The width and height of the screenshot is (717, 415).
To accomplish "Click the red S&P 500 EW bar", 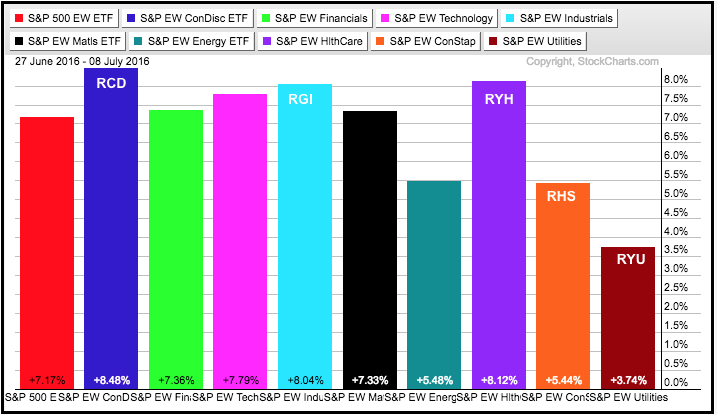I will [46, 250].
